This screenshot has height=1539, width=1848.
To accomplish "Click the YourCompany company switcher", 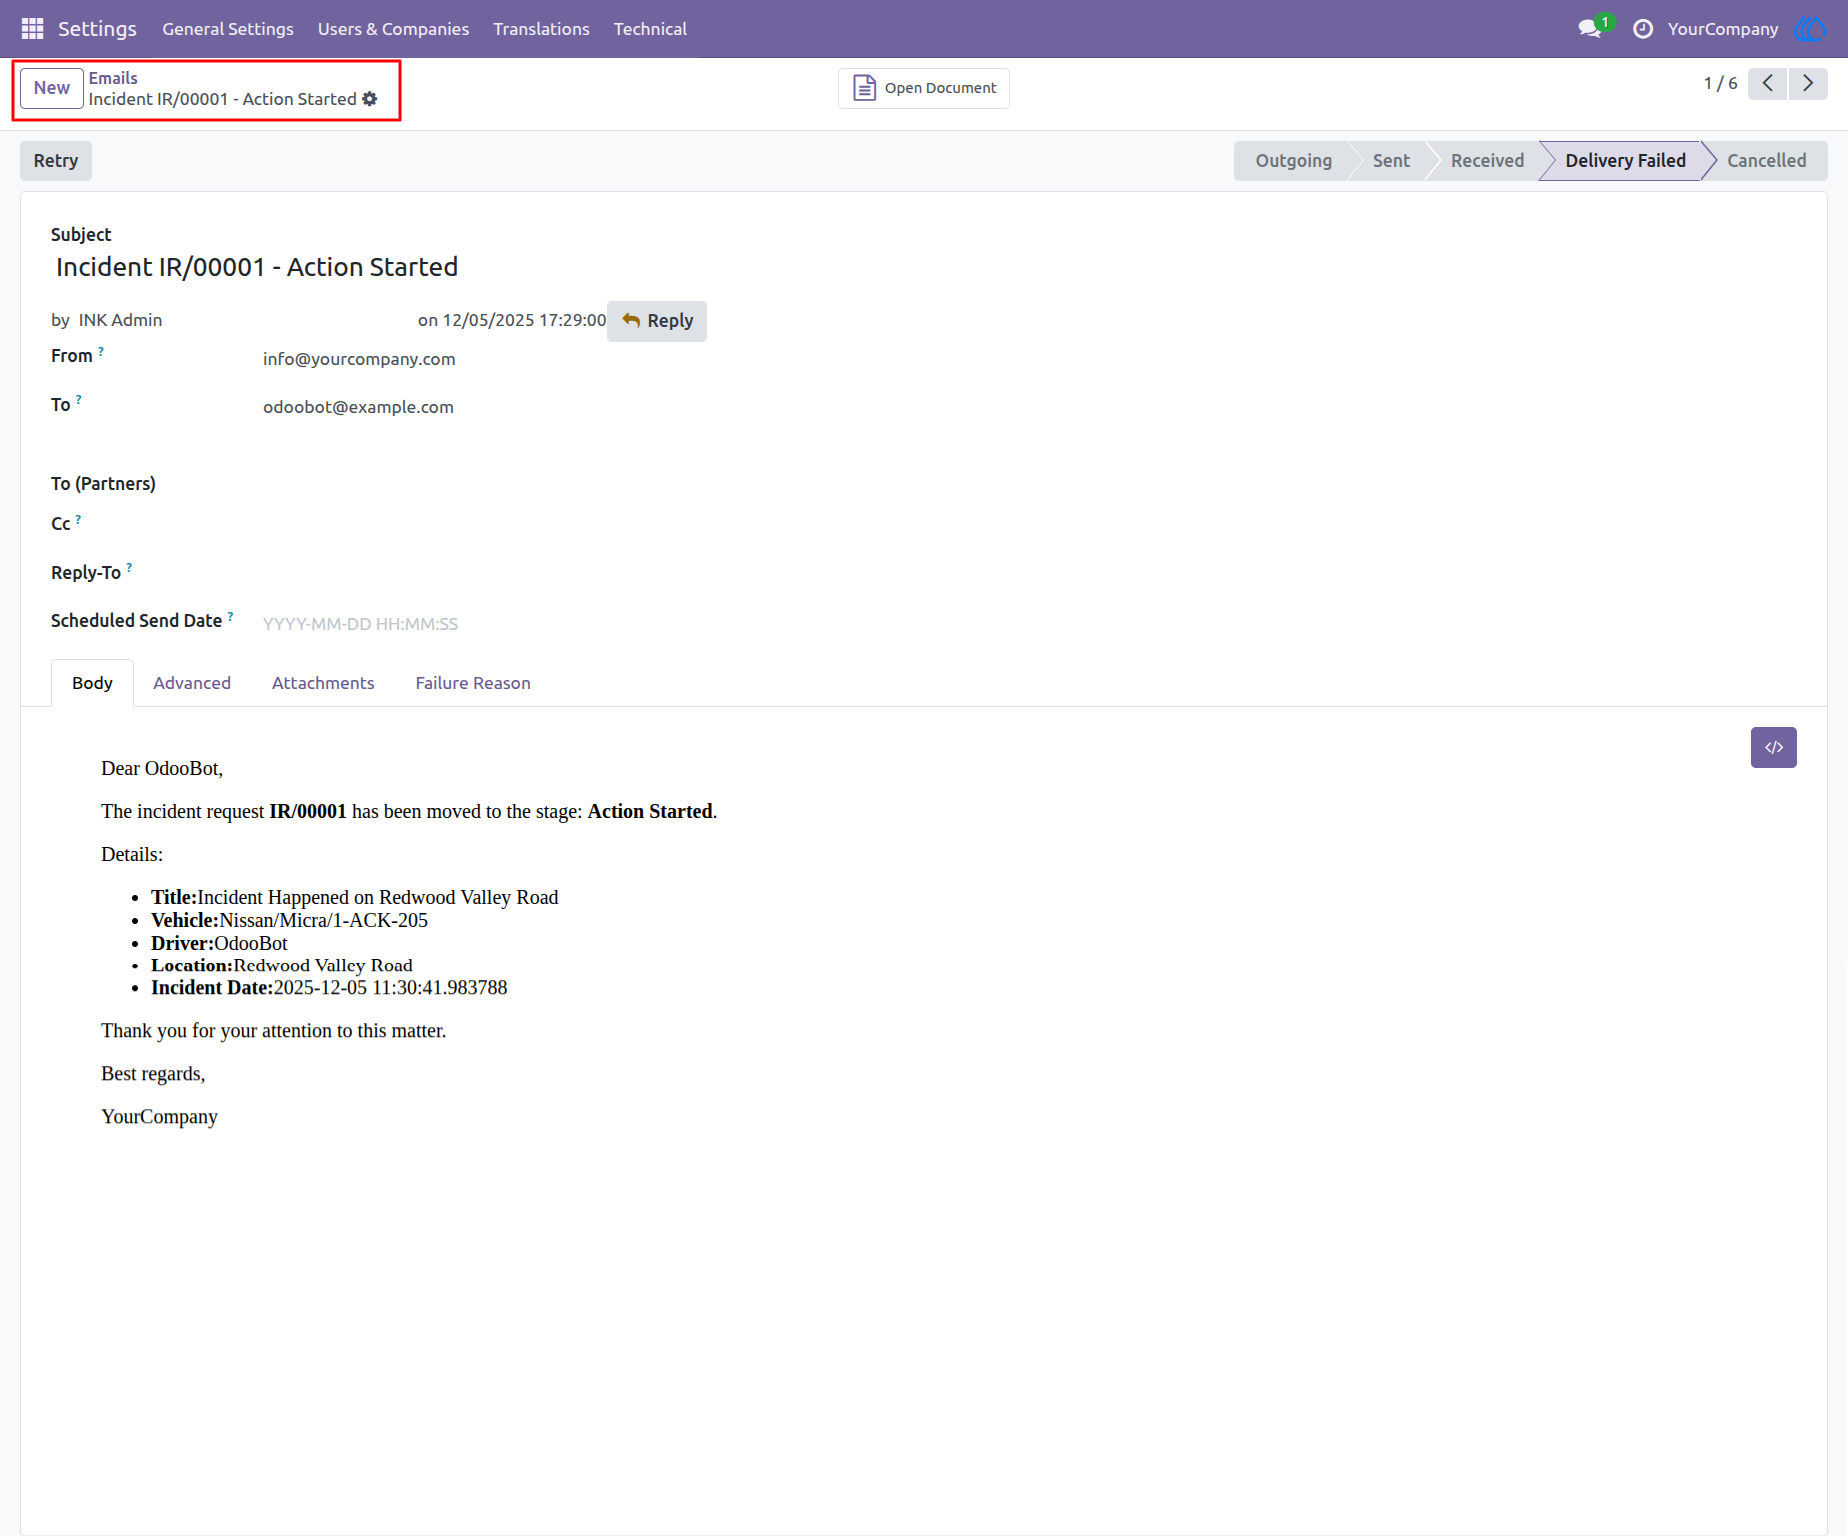I will 1723,29.
